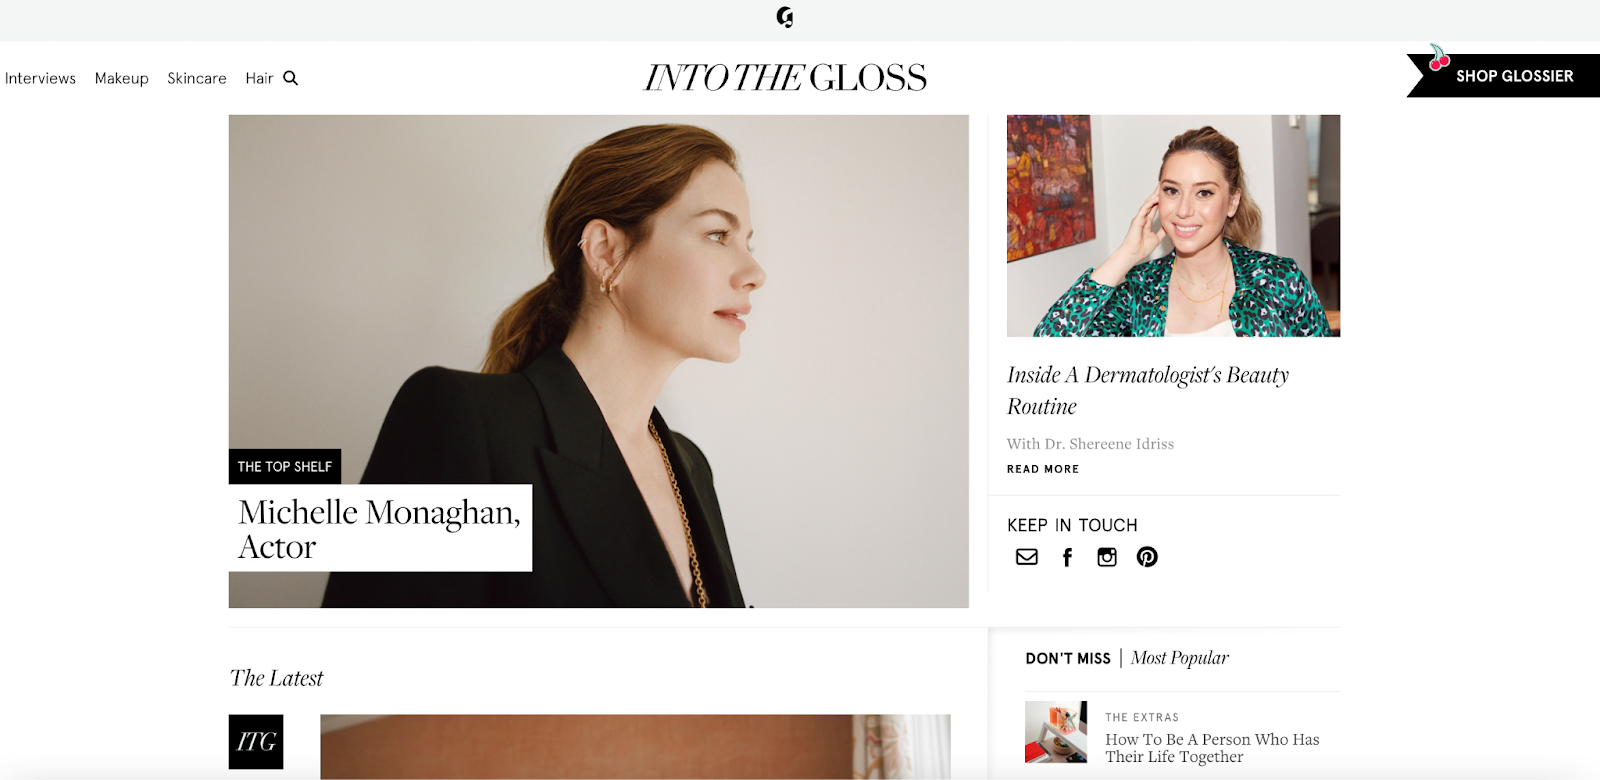1600x780 pixels.
Task: Click the cherry icon on Shop Glossier
Action: click(x=1438, y=58)
